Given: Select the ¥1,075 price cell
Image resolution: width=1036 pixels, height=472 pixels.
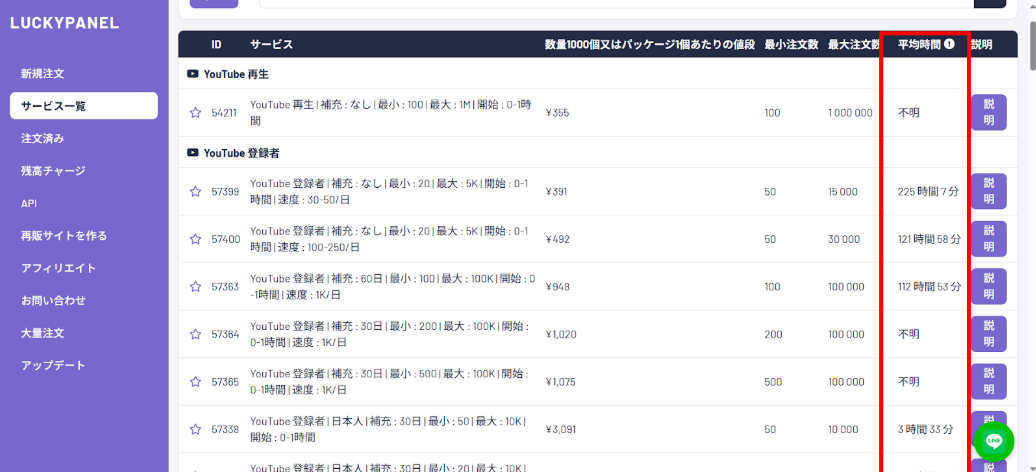Looking at the screenshot, I should pos(561,382).
